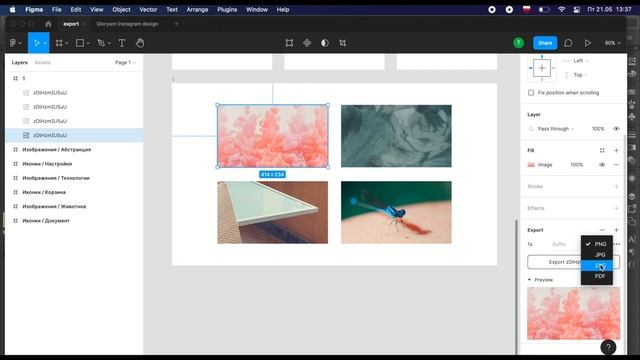
Task: Select the Hand tool
Action: (x=140, y=43)
